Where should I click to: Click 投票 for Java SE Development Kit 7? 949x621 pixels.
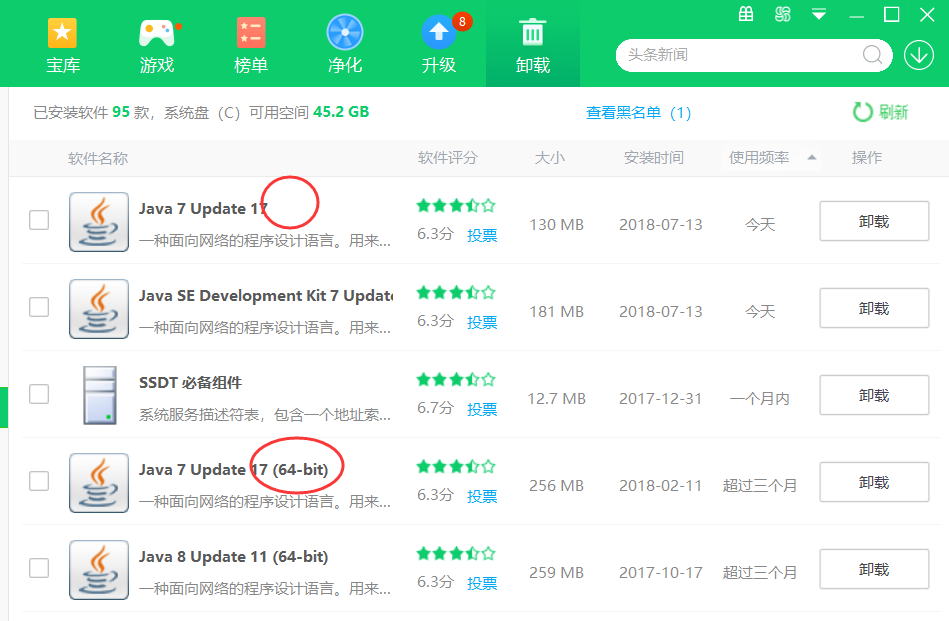482,322
